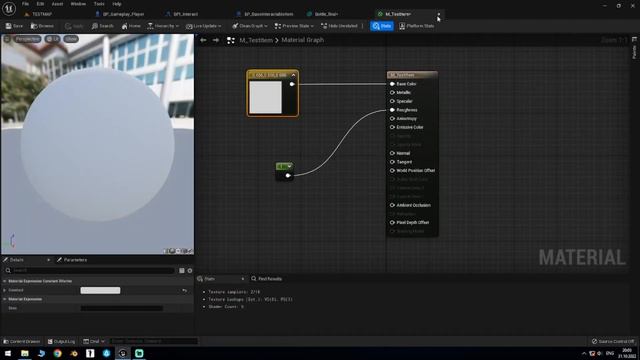This screenshot has height=360, width=640.
Task: Click the graph back navigation arrow
Action: click(203, 40)
